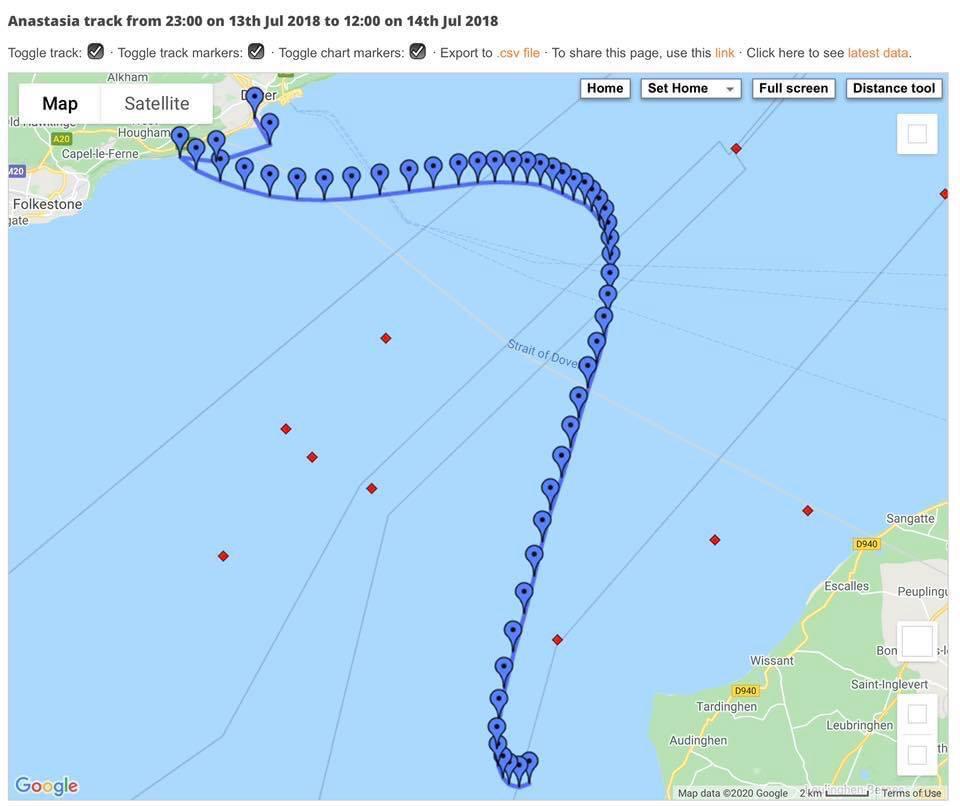Click the red chart marker near Sangatte
The image size is (960, 806).
coord(808,511)
